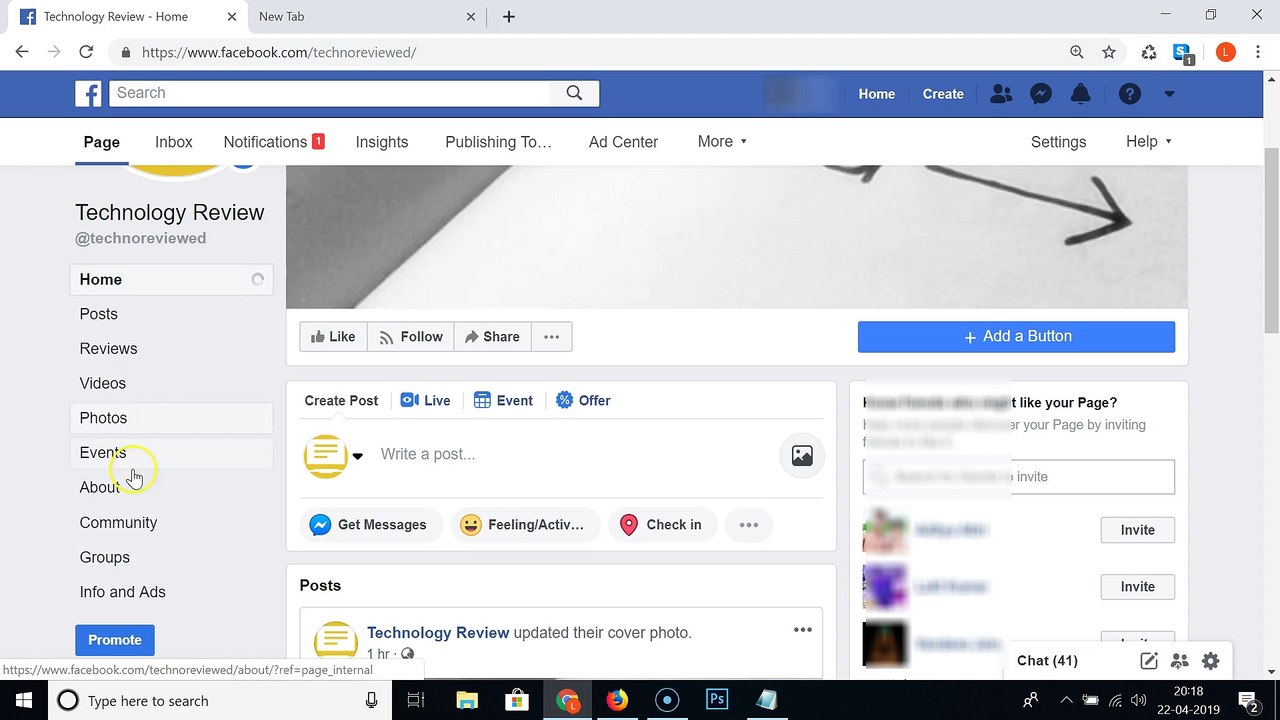The width and height of the screenshot is (1280, 720).
Task: Click the browser back arrow
Action: [x=22, y=52]
